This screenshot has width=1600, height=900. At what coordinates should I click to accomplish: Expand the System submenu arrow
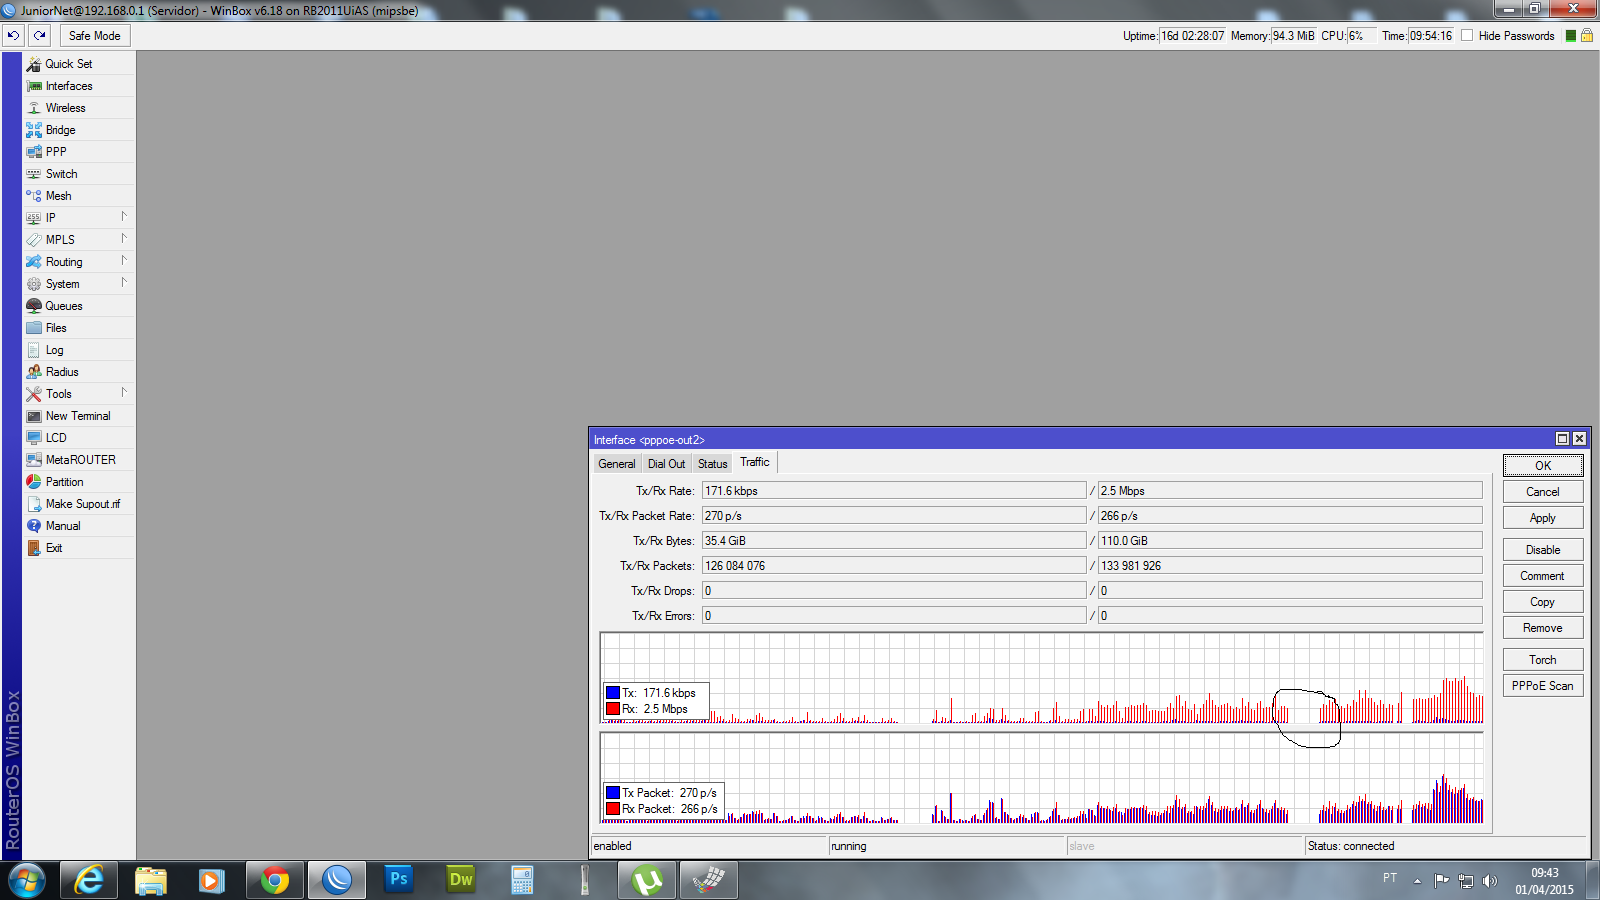pos(124,283)
